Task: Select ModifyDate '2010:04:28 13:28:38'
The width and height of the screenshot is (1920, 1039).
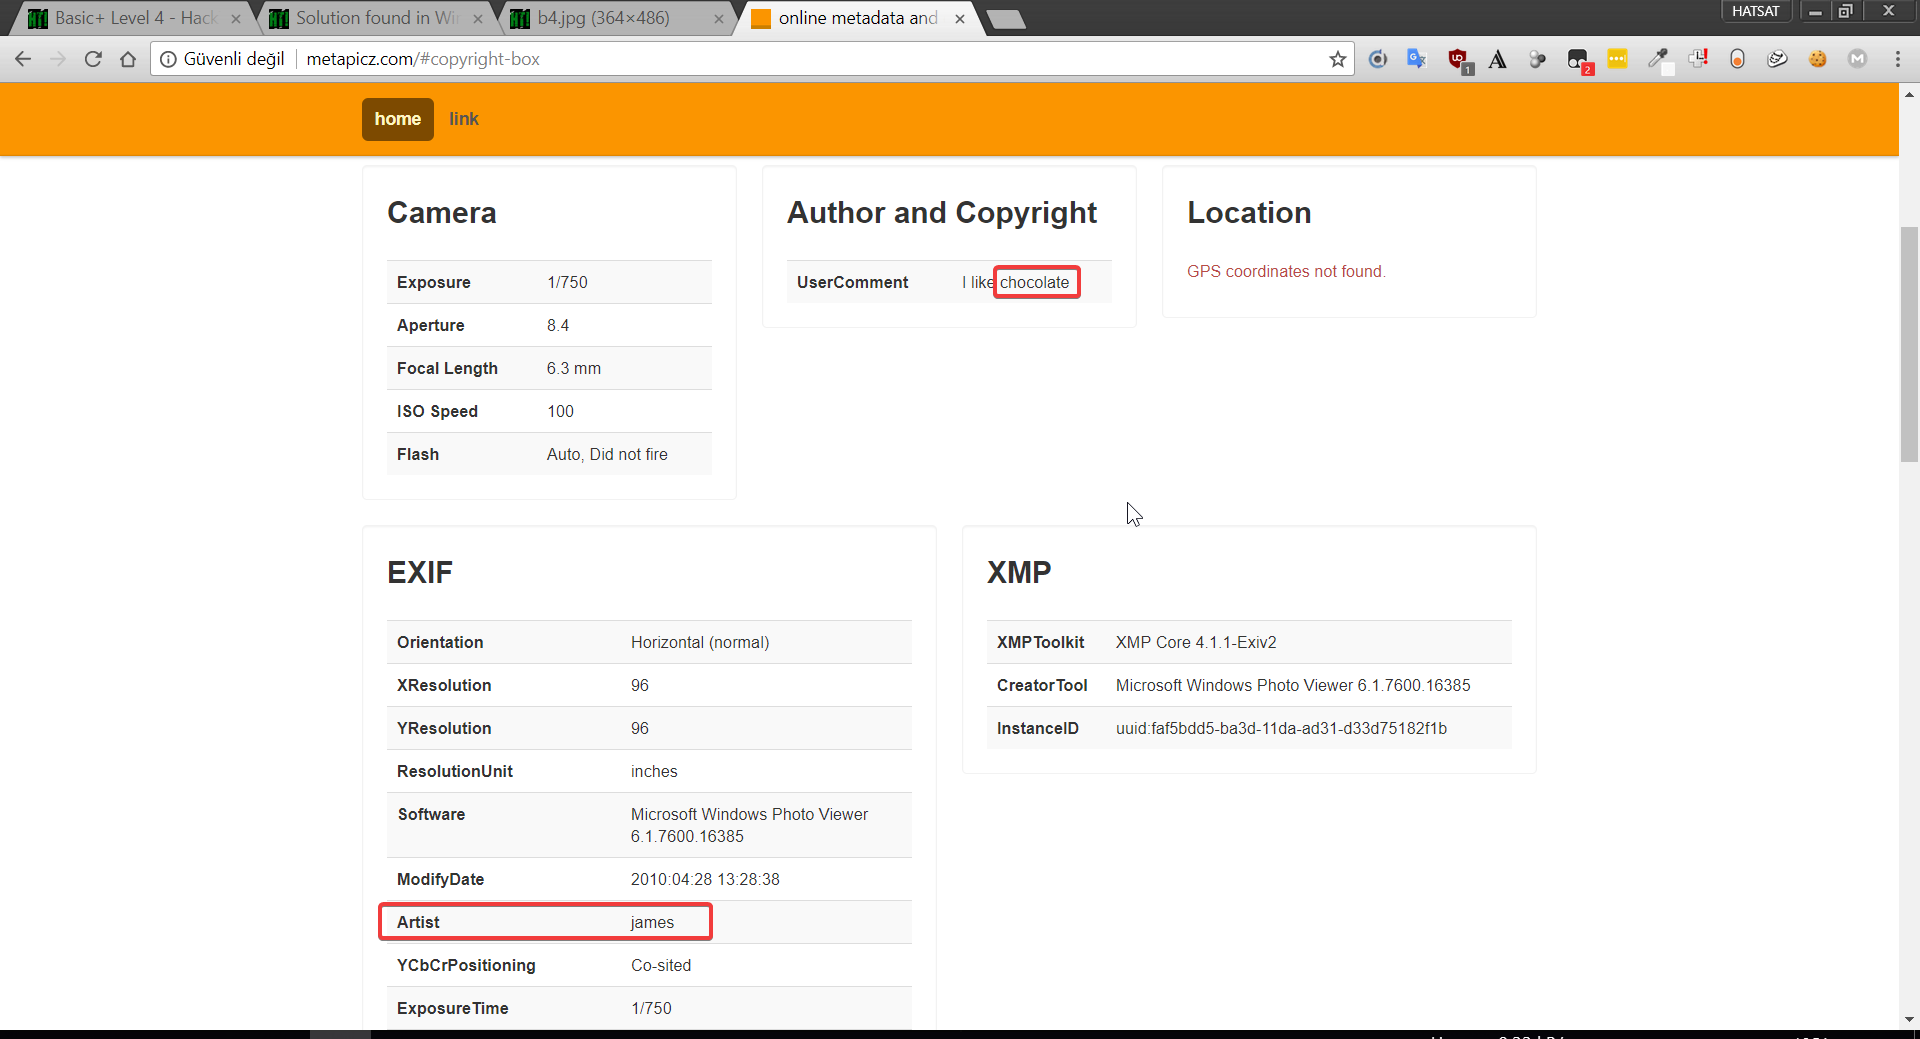Action: (x=705, y=879)
